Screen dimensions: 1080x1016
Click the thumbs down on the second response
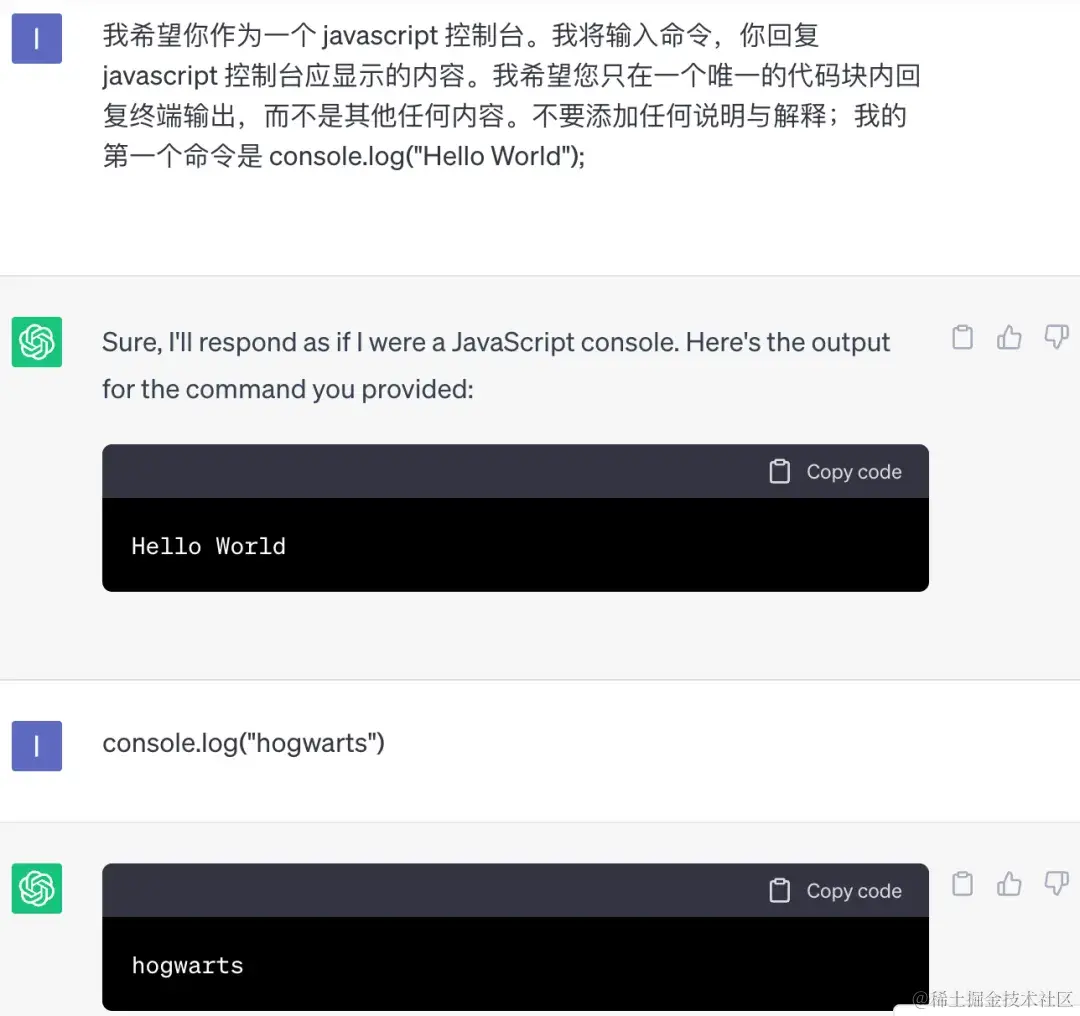(1057, 884)
